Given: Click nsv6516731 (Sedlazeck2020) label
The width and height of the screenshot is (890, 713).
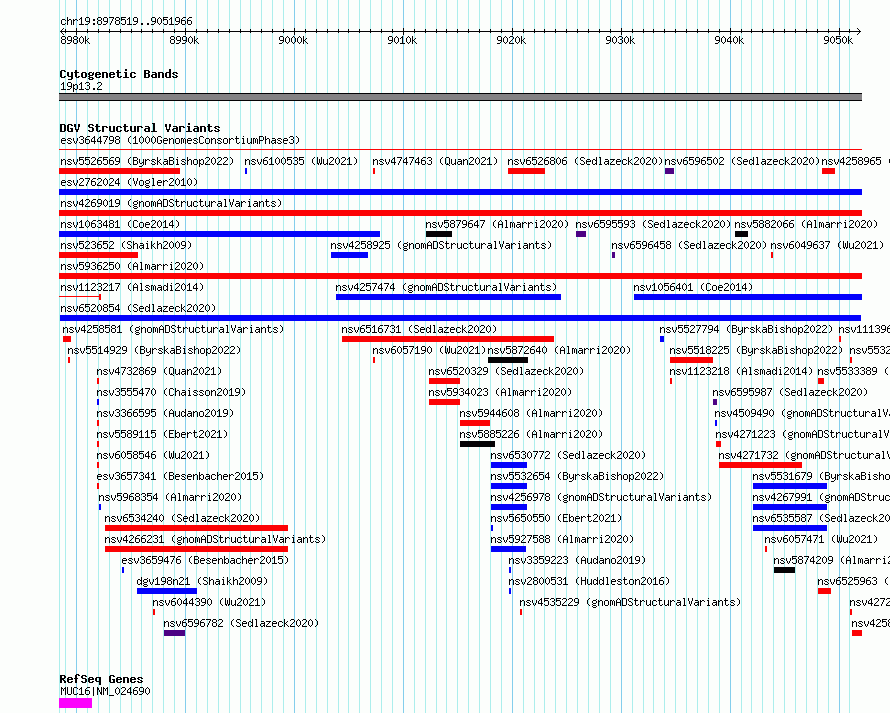Looking at the screenshot, I should click(419, 329).
